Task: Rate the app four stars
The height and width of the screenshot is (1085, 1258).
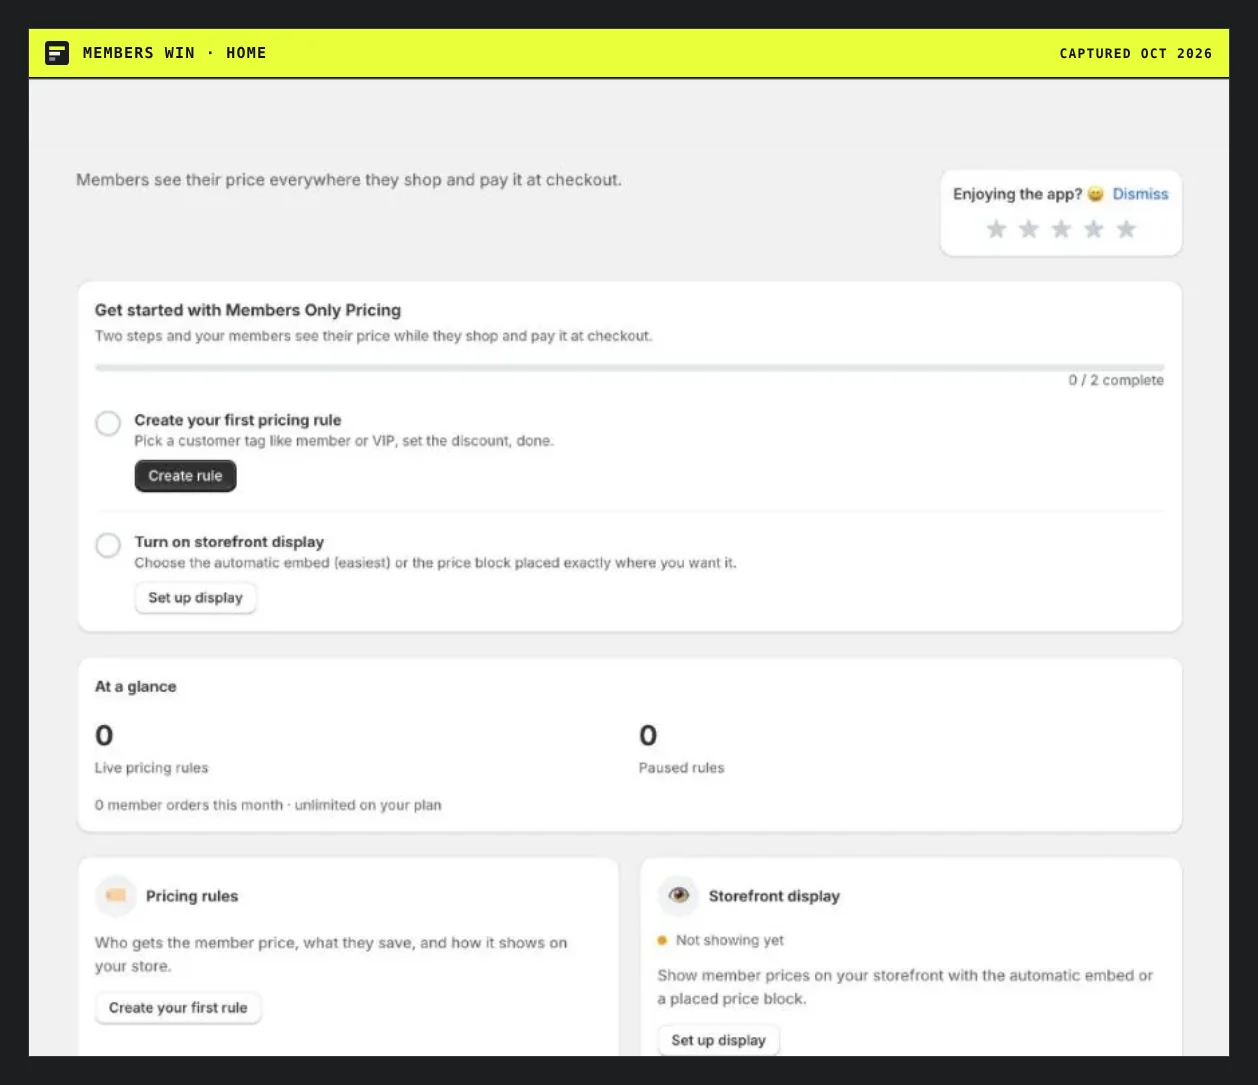Action: pyautogui.click(x=1094, y=229)
